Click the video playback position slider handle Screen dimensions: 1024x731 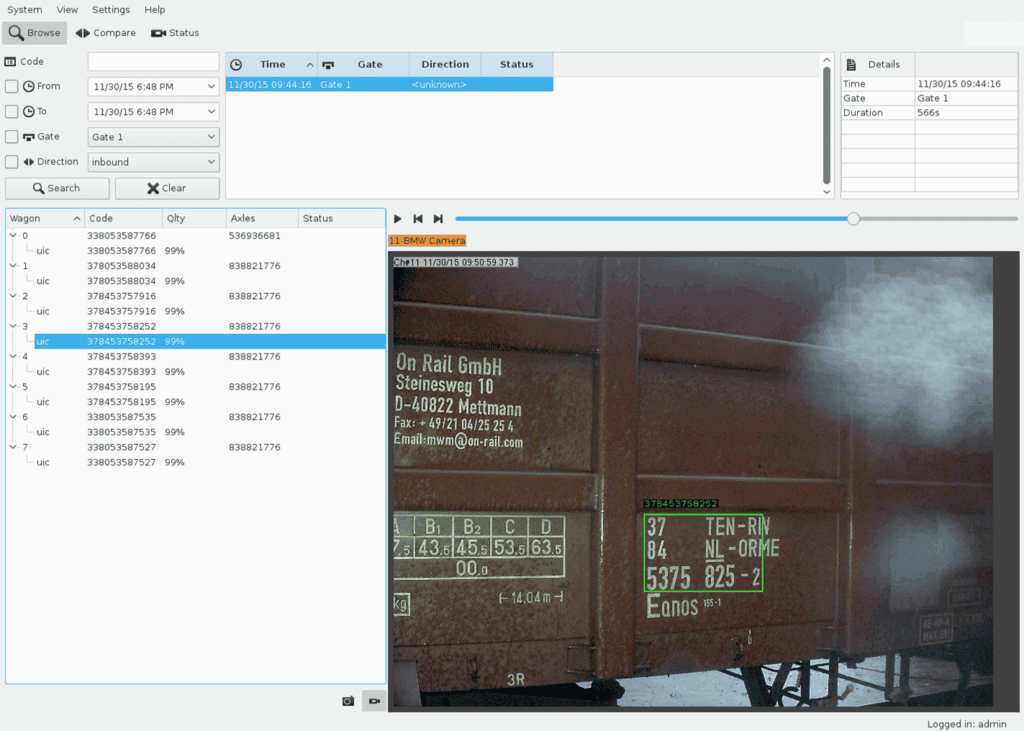tap(854, 219)
